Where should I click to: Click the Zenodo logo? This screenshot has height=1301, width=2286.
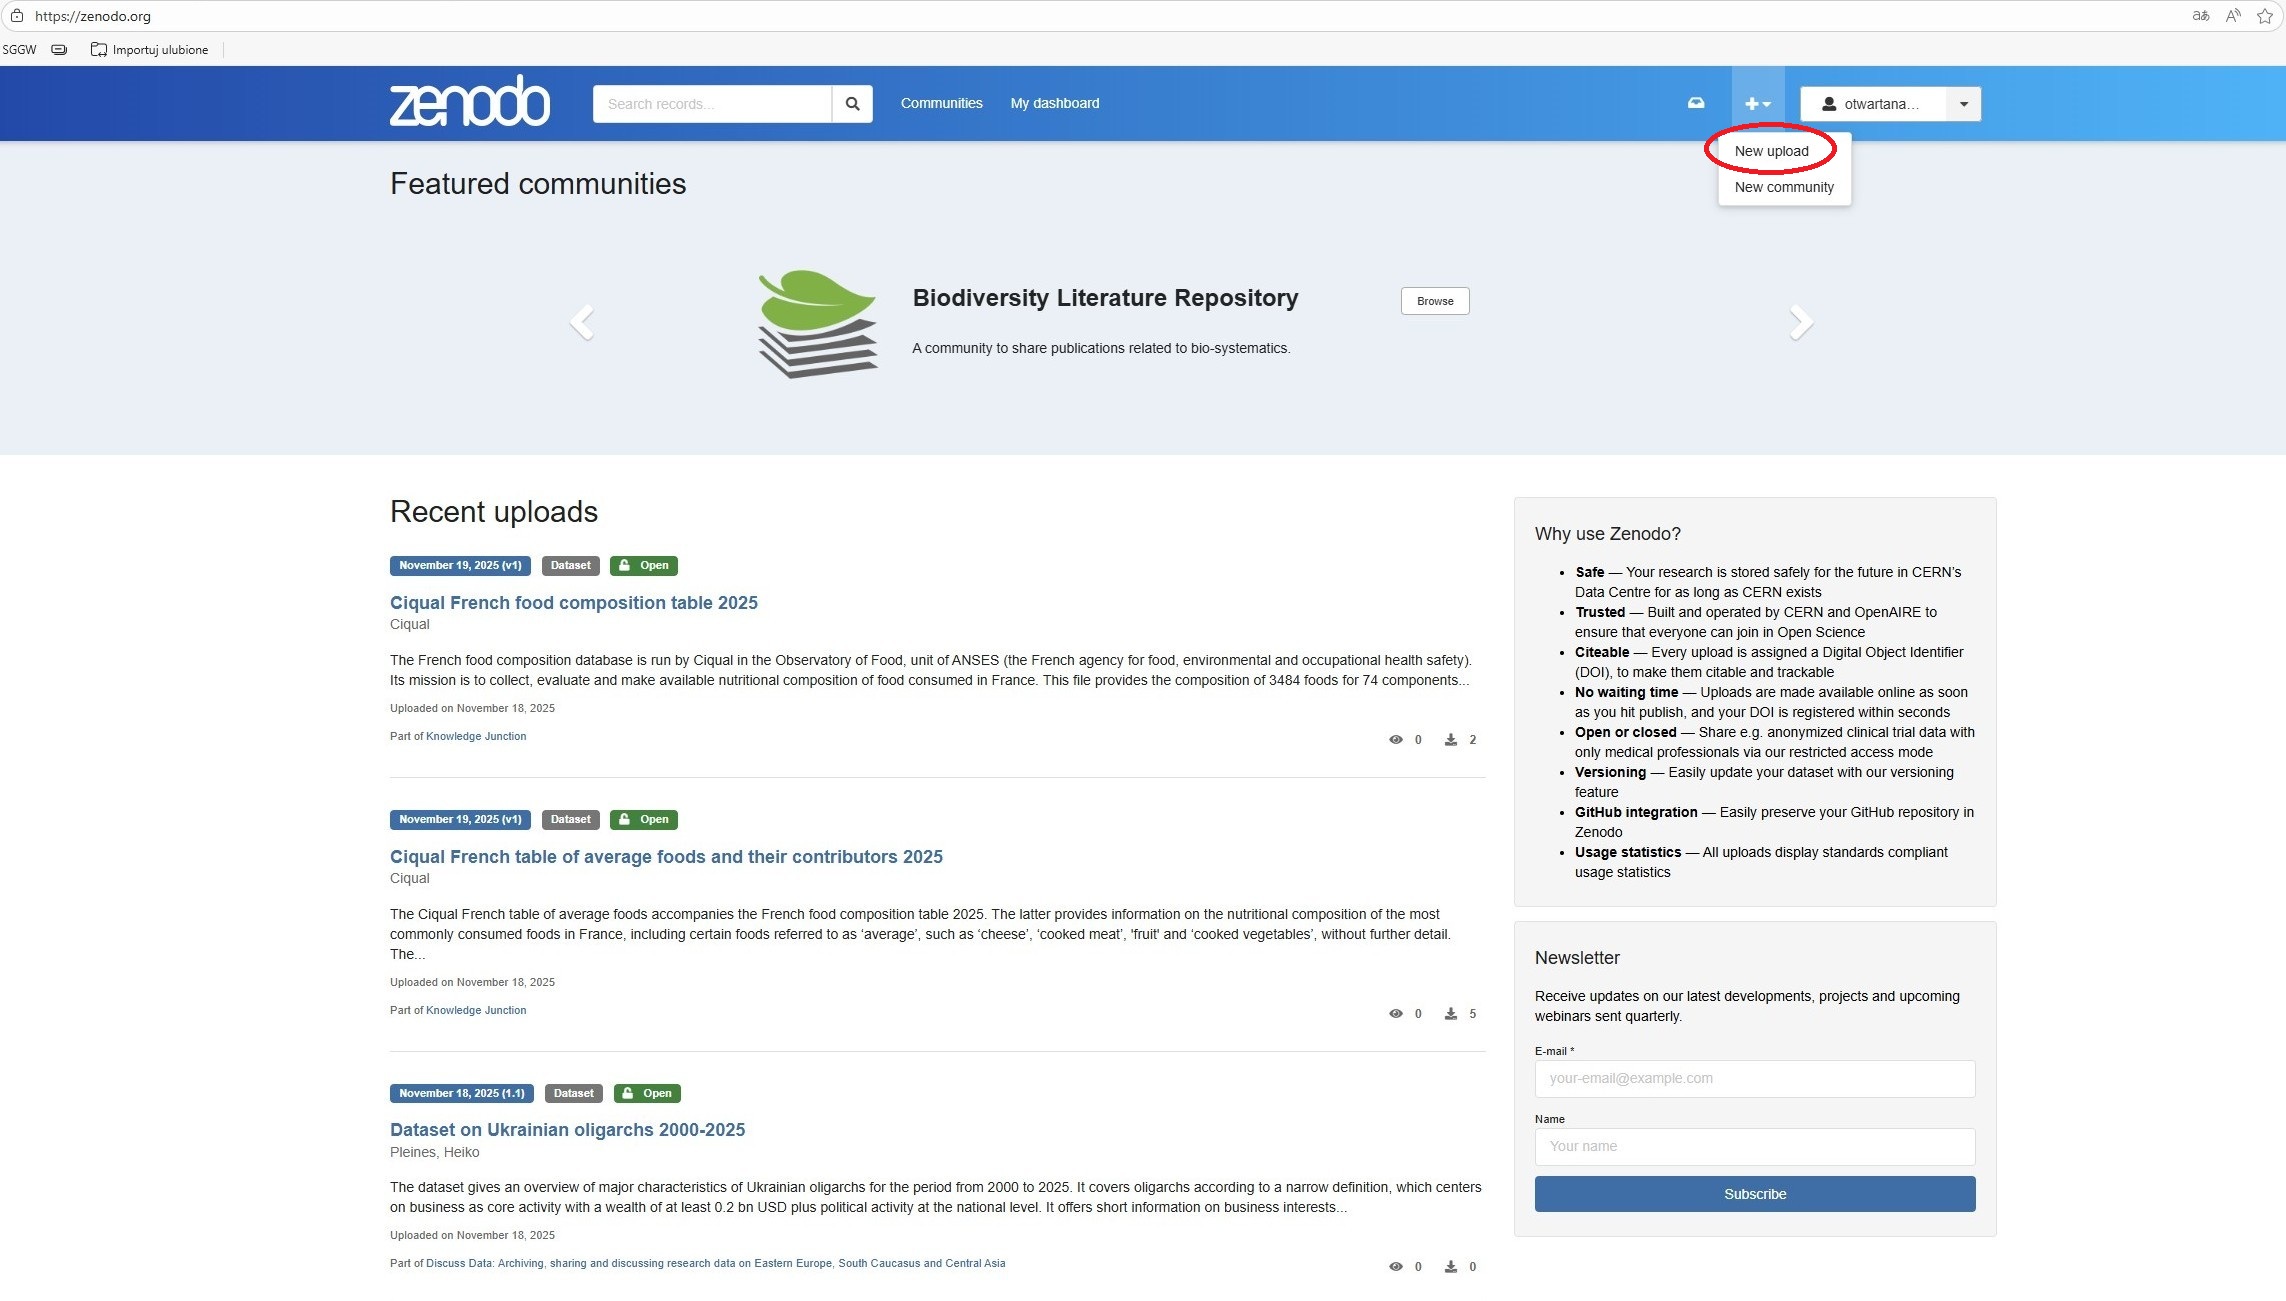(x=469, y=102)
